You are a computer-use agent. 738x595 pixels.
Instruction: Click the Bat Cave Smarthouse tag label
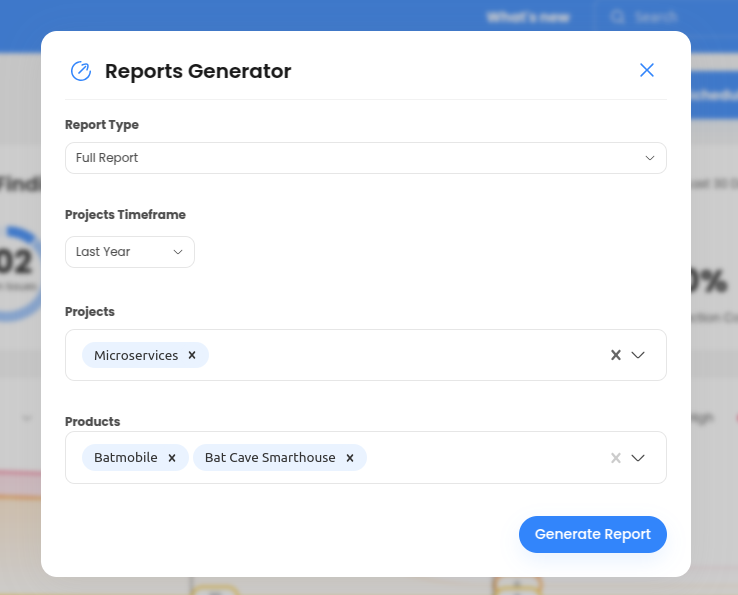[x=270, y=458]
